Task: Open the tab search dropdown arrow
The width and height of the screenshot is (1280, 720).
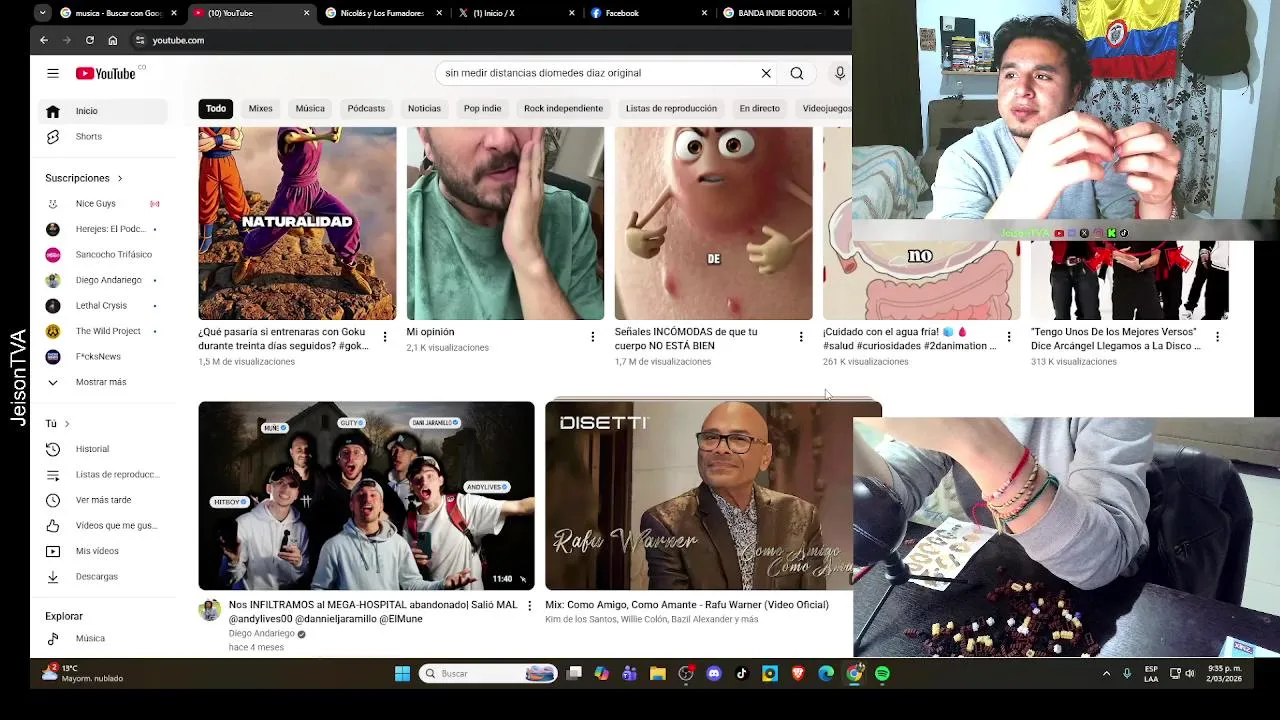Action: (x=42, y=13)
